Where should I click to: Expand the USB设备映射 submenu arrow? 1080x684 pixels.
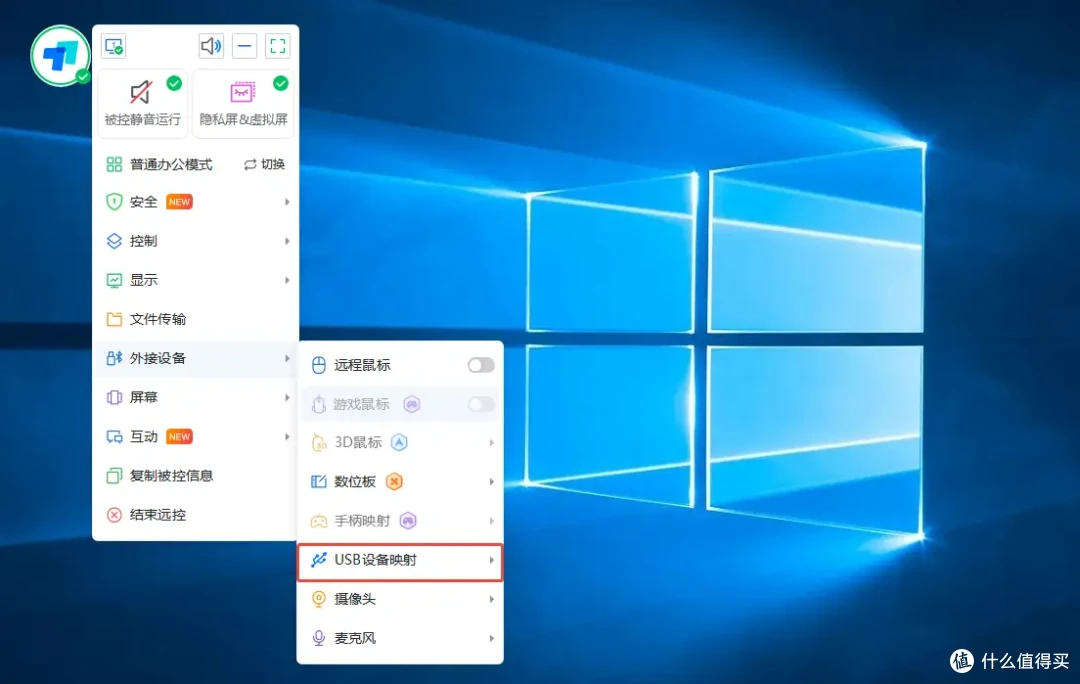coord(492,560)
